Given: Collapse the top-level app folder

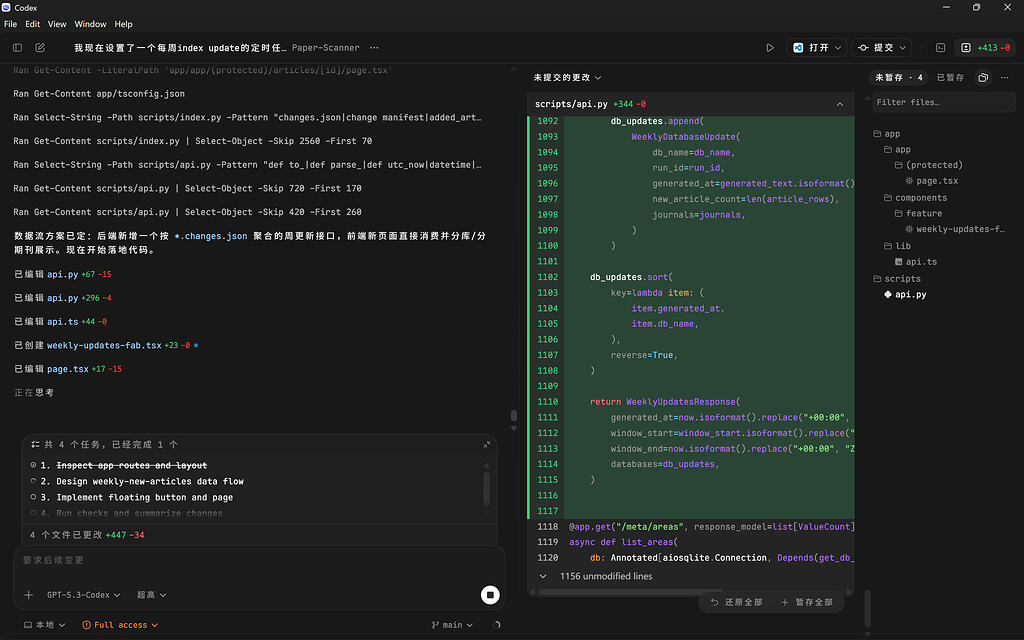Looking at the screenshot, I should (x=887, y=134).
